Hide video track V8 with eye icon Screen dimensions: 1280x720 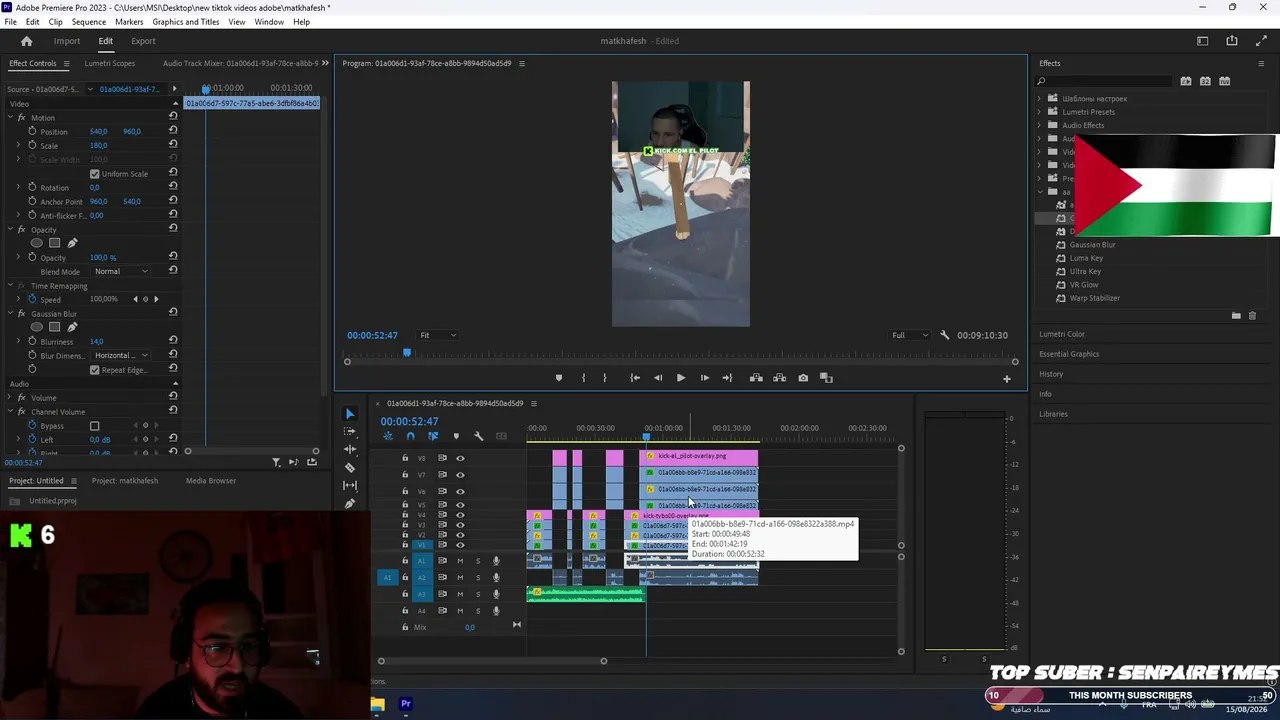coord(460,458)
